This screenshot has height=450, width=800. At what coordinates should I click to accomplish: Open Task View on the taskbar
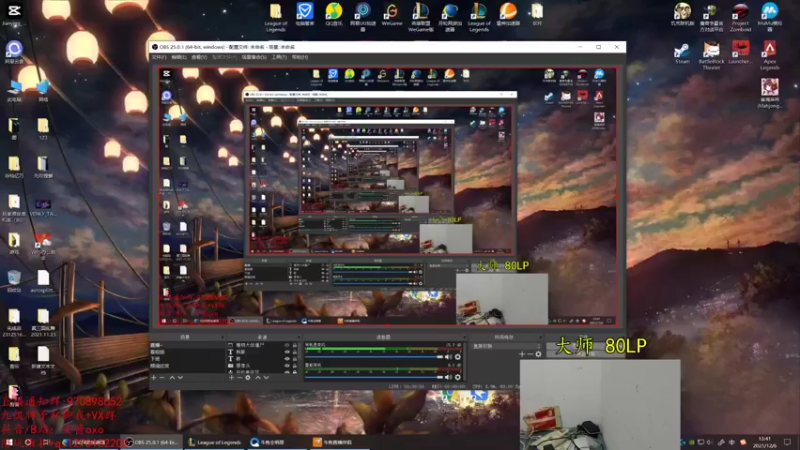[46, 442]
